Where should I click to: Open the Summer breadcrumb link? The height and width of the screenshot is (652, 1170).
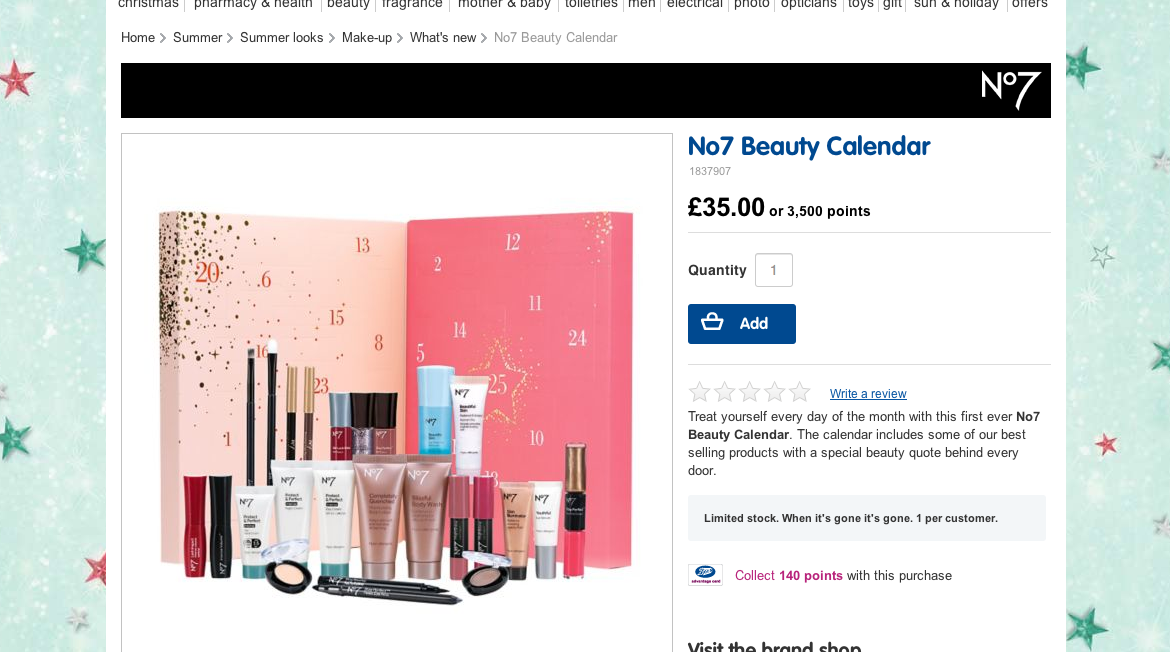click(x=198, y=37)
